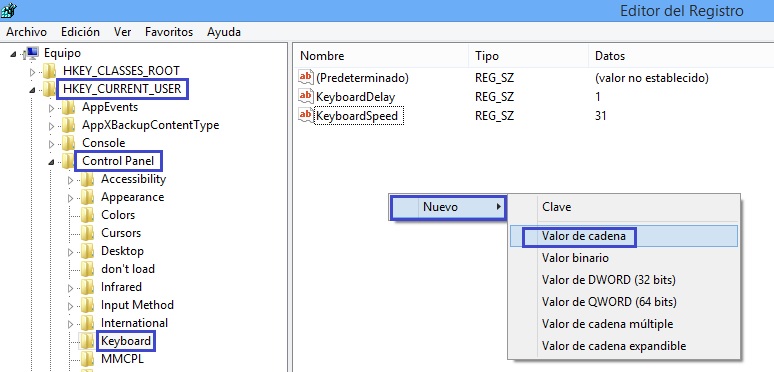Select the Control Panel key label

point(118,161)
